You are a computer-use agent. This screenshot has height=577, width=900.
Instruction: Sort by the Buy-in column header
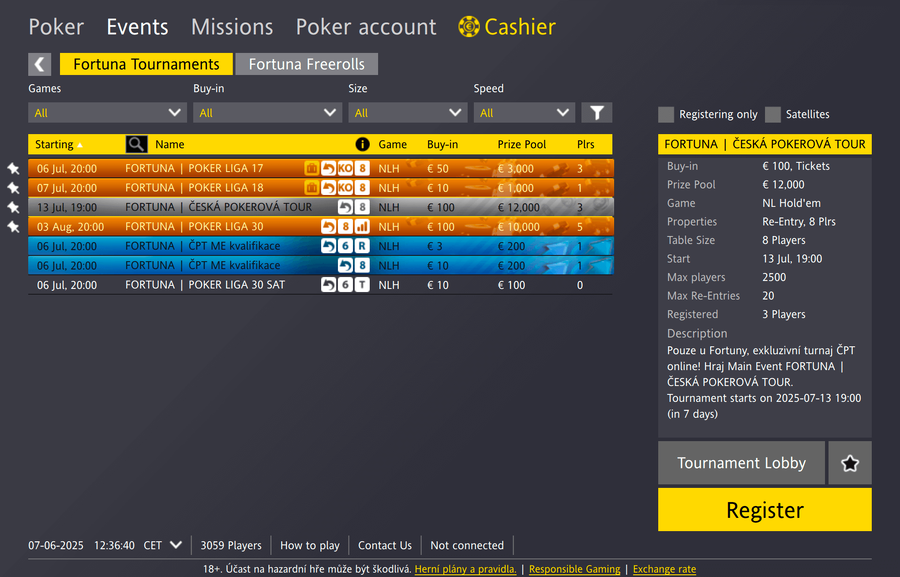click(x=443, y=144)
